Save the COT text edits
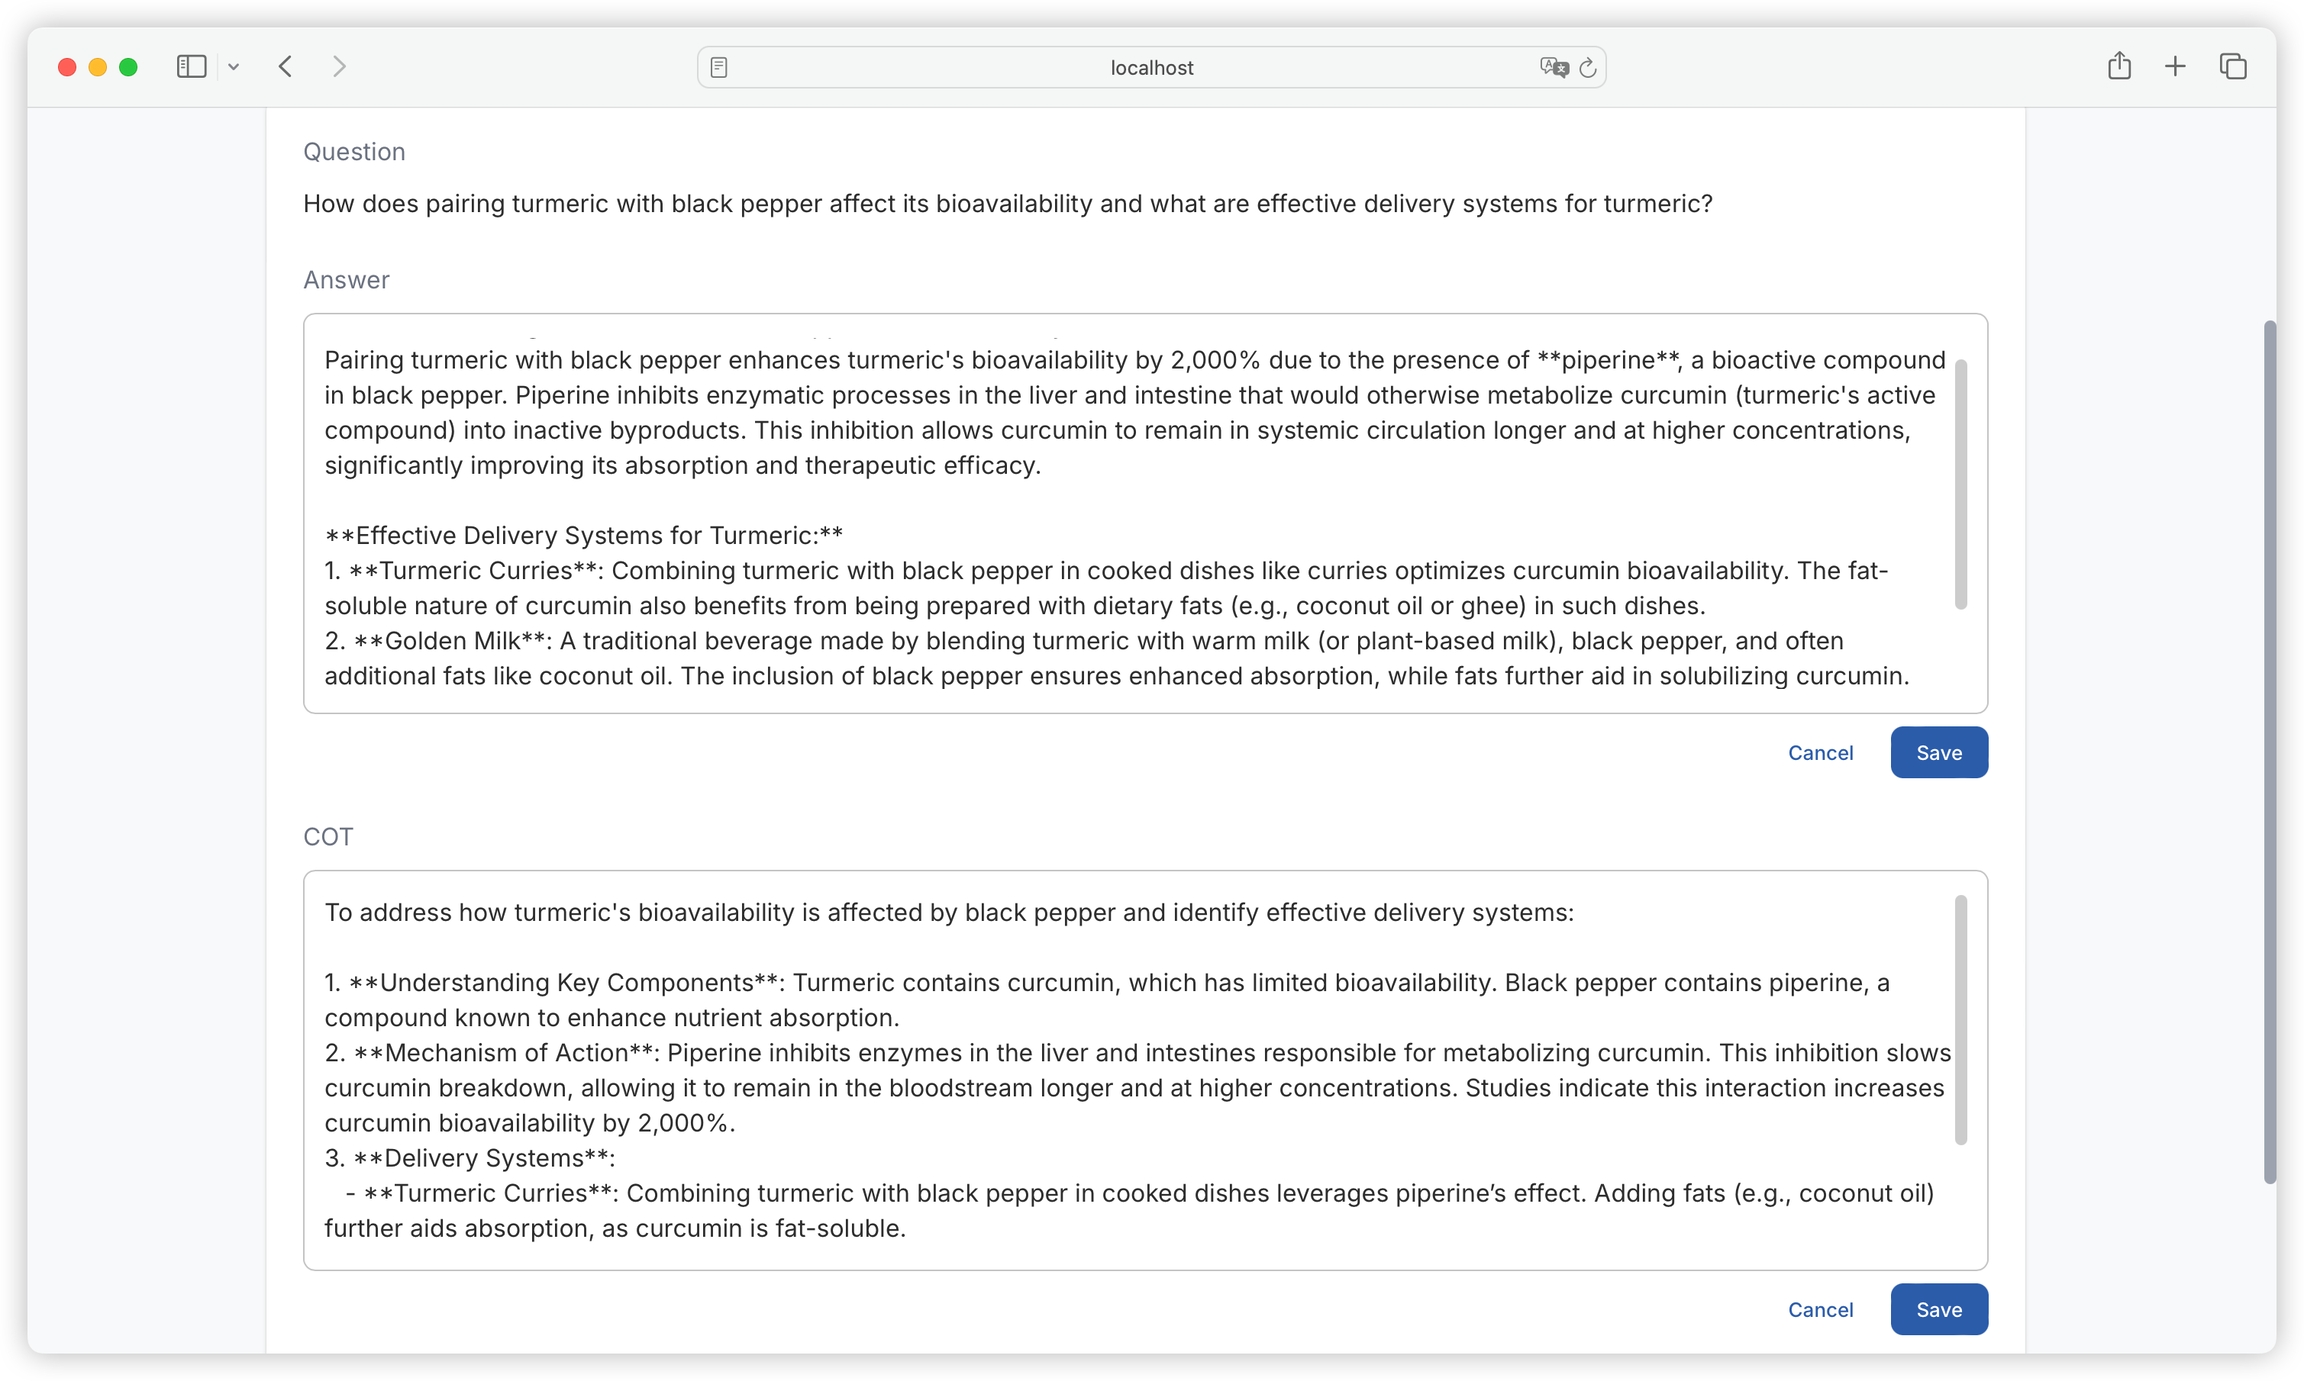 1938,1309
